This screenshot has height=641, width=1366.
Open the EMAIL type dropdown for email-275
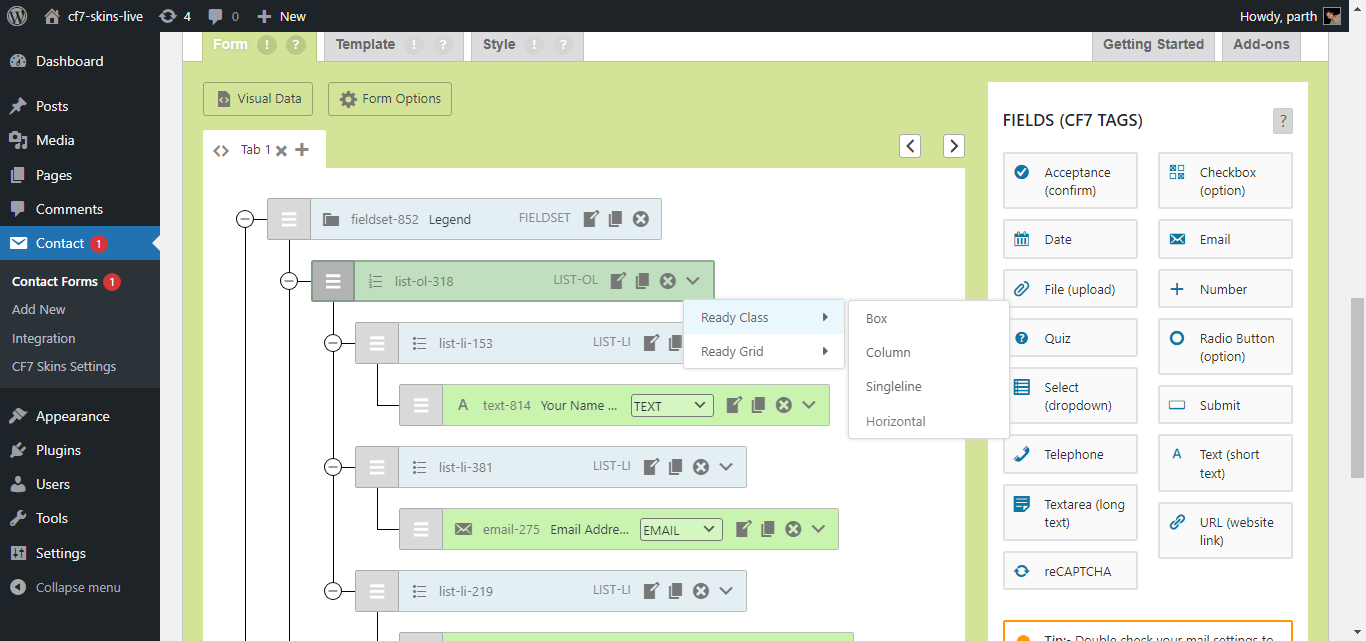681,530
